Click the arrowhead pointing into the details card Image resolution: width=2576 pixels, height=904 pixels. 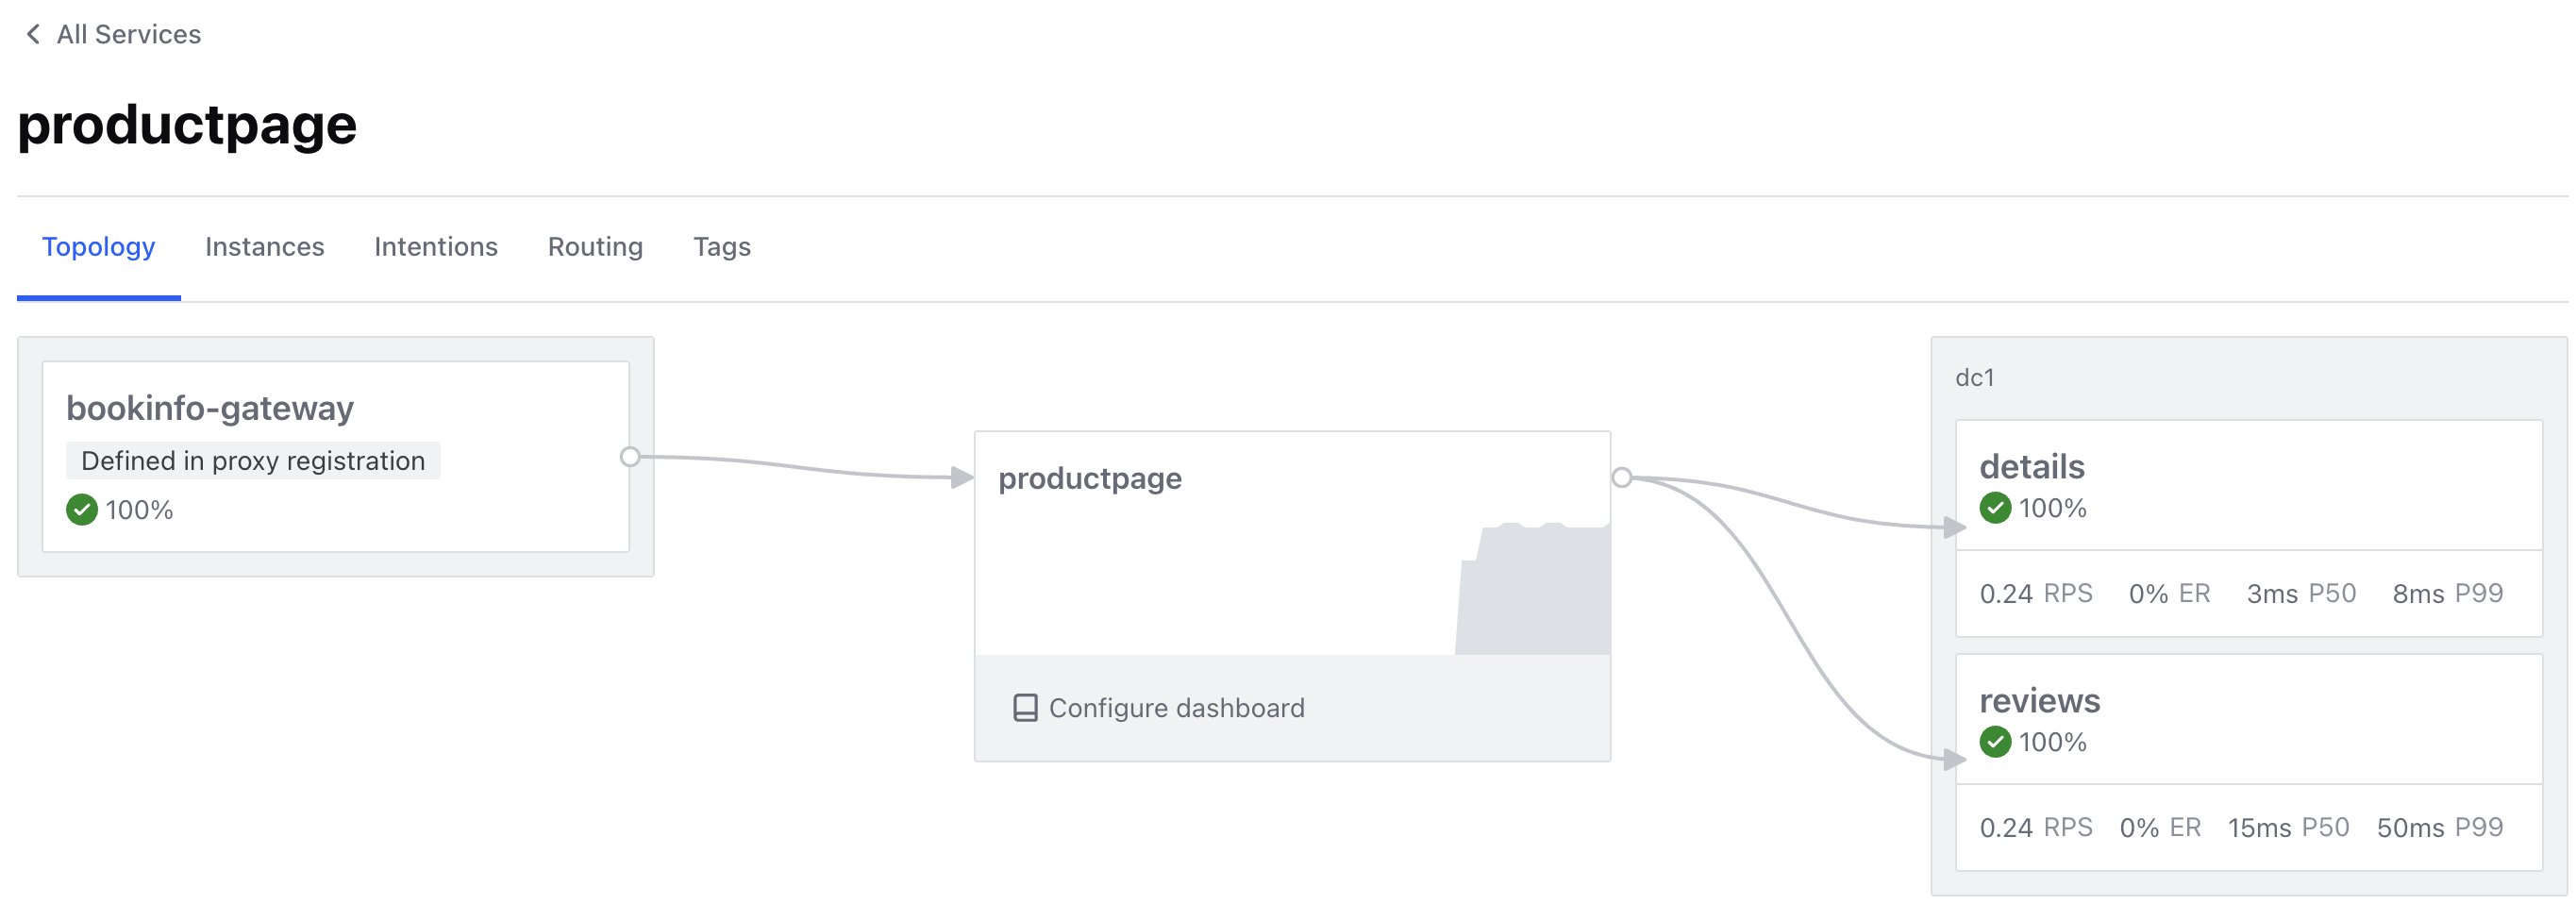[1954, 527]
